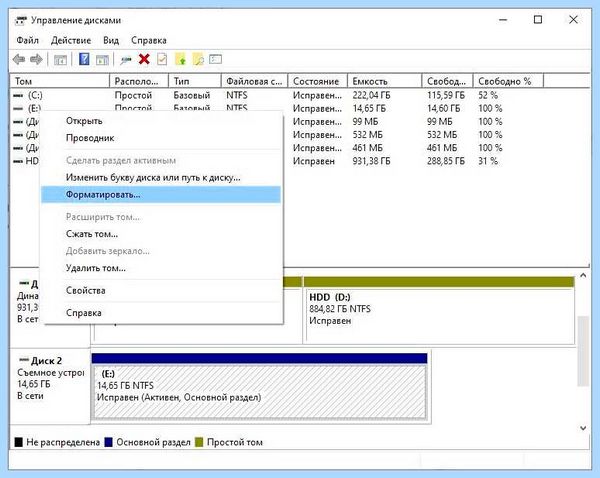
Task: Click the disk pane vertical scrollbar thumb
Action: point(583,351)
